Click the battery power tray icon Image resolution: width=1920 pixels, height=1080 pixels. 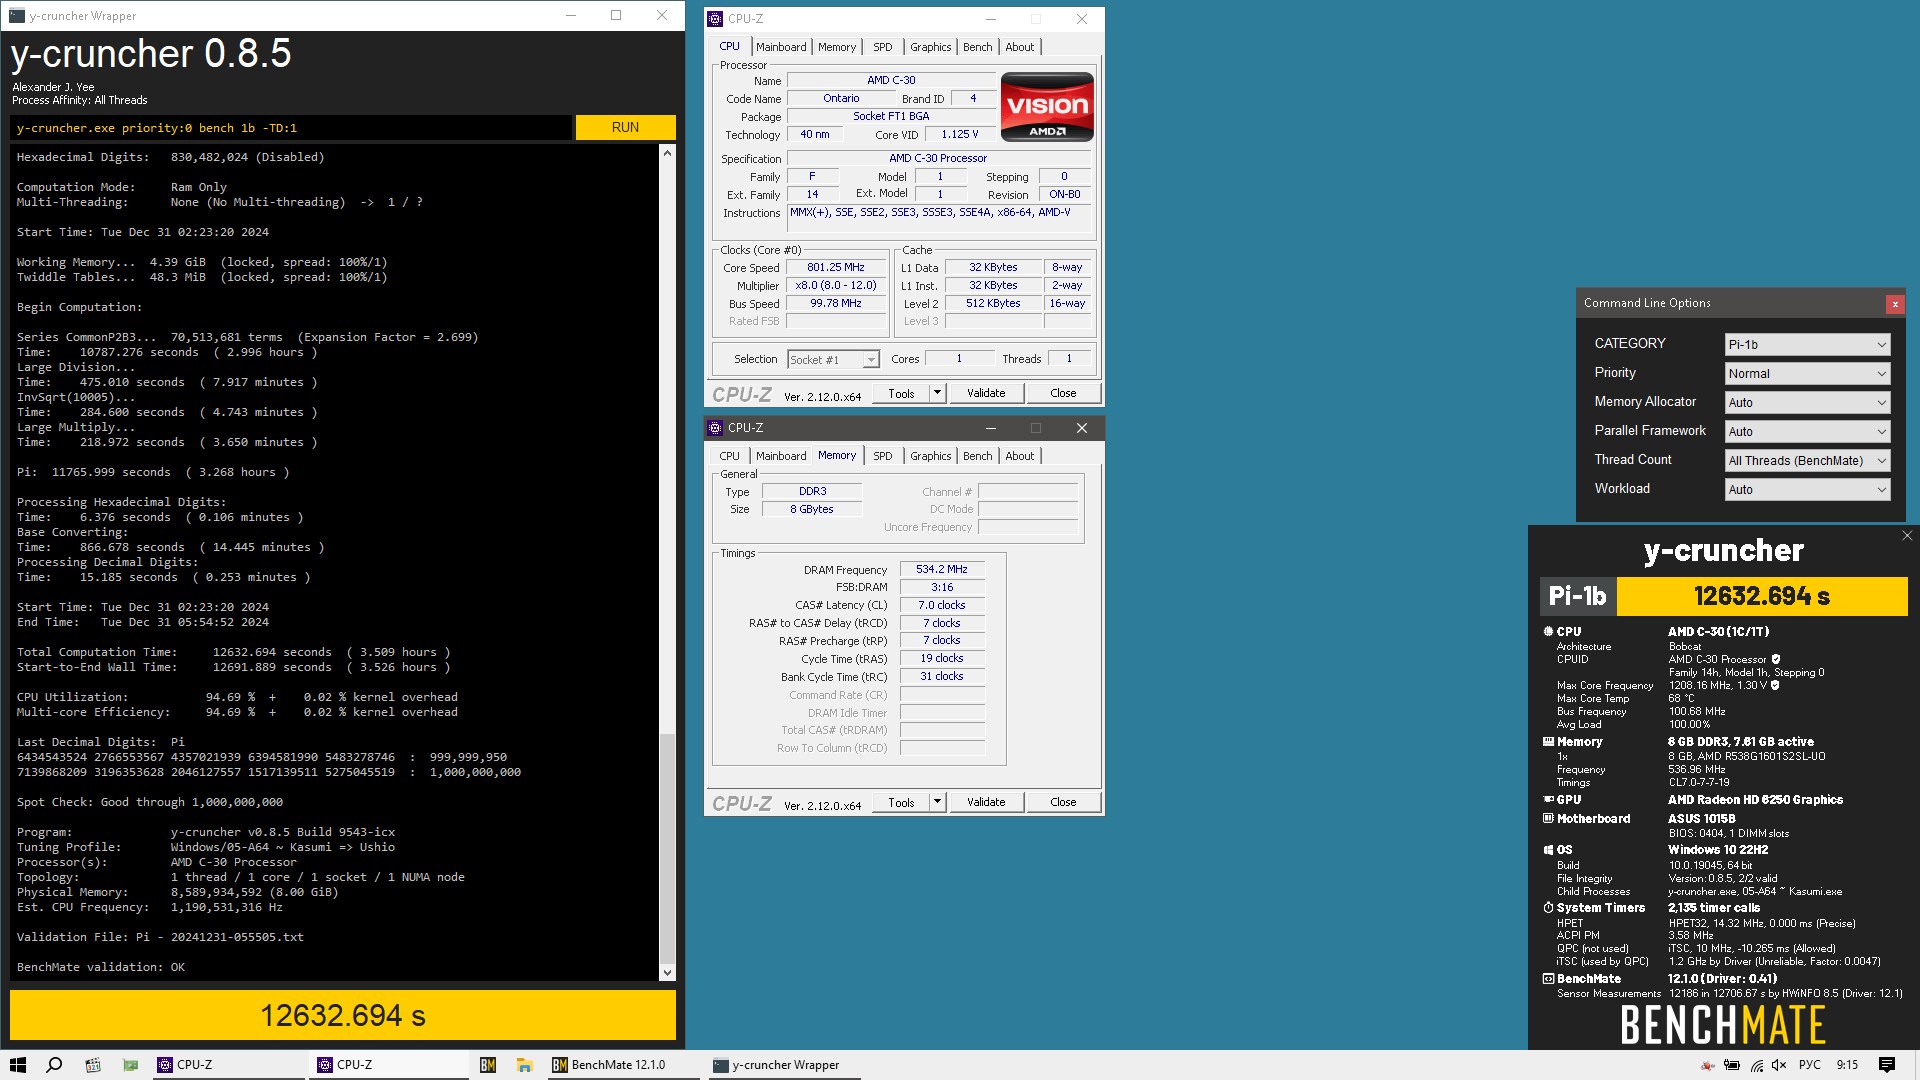tap(1732, 1065)
